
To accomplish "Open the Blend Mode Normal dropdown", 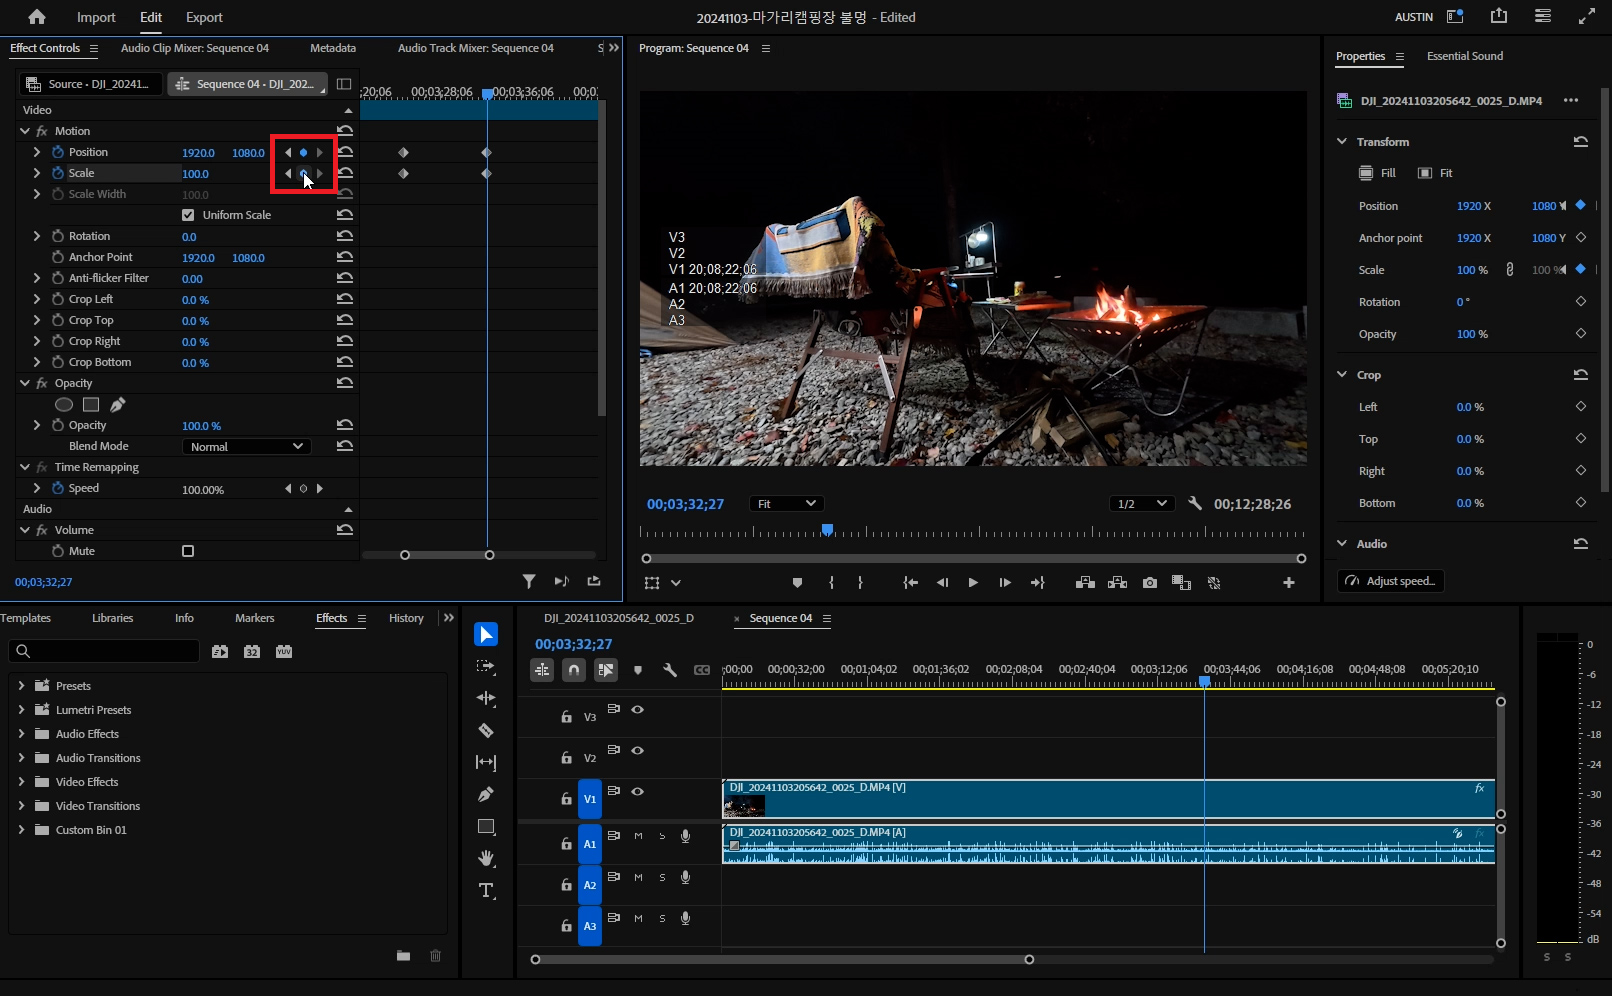I will pyautogui.click(x=246, y=446).
